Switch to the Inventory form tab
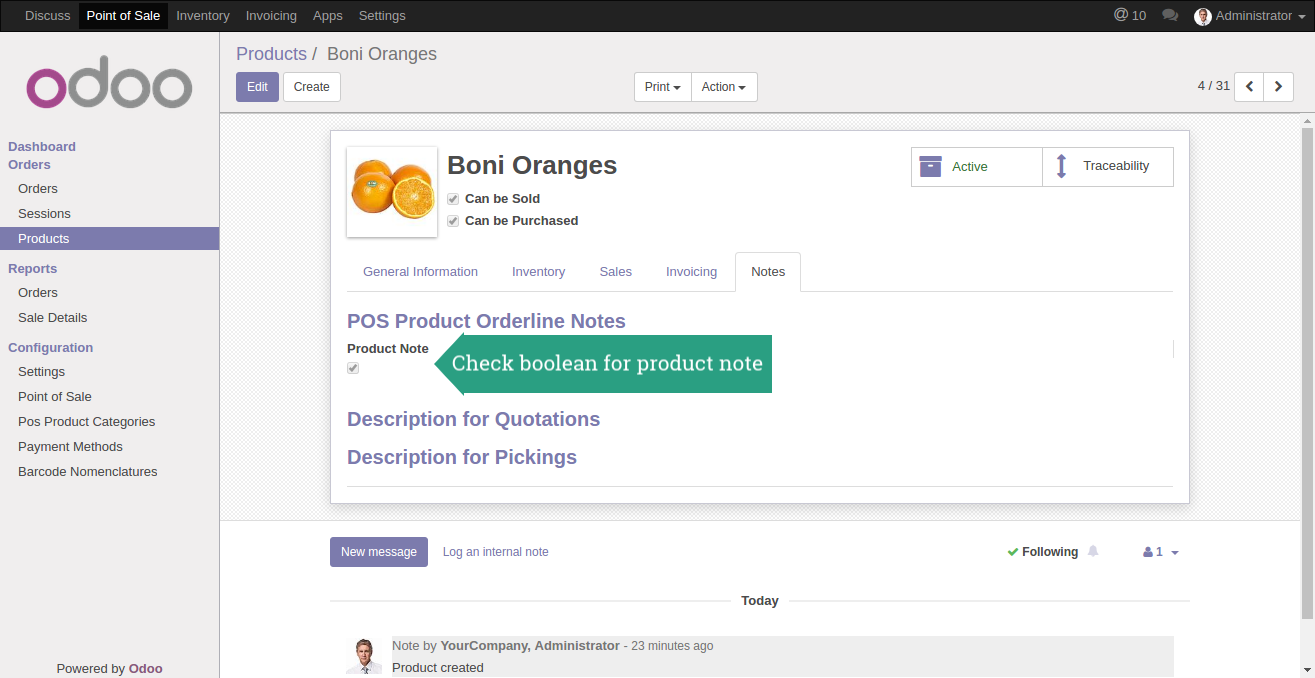The width and height of the screenshot is (1315, 678). (x=538, y=272)
